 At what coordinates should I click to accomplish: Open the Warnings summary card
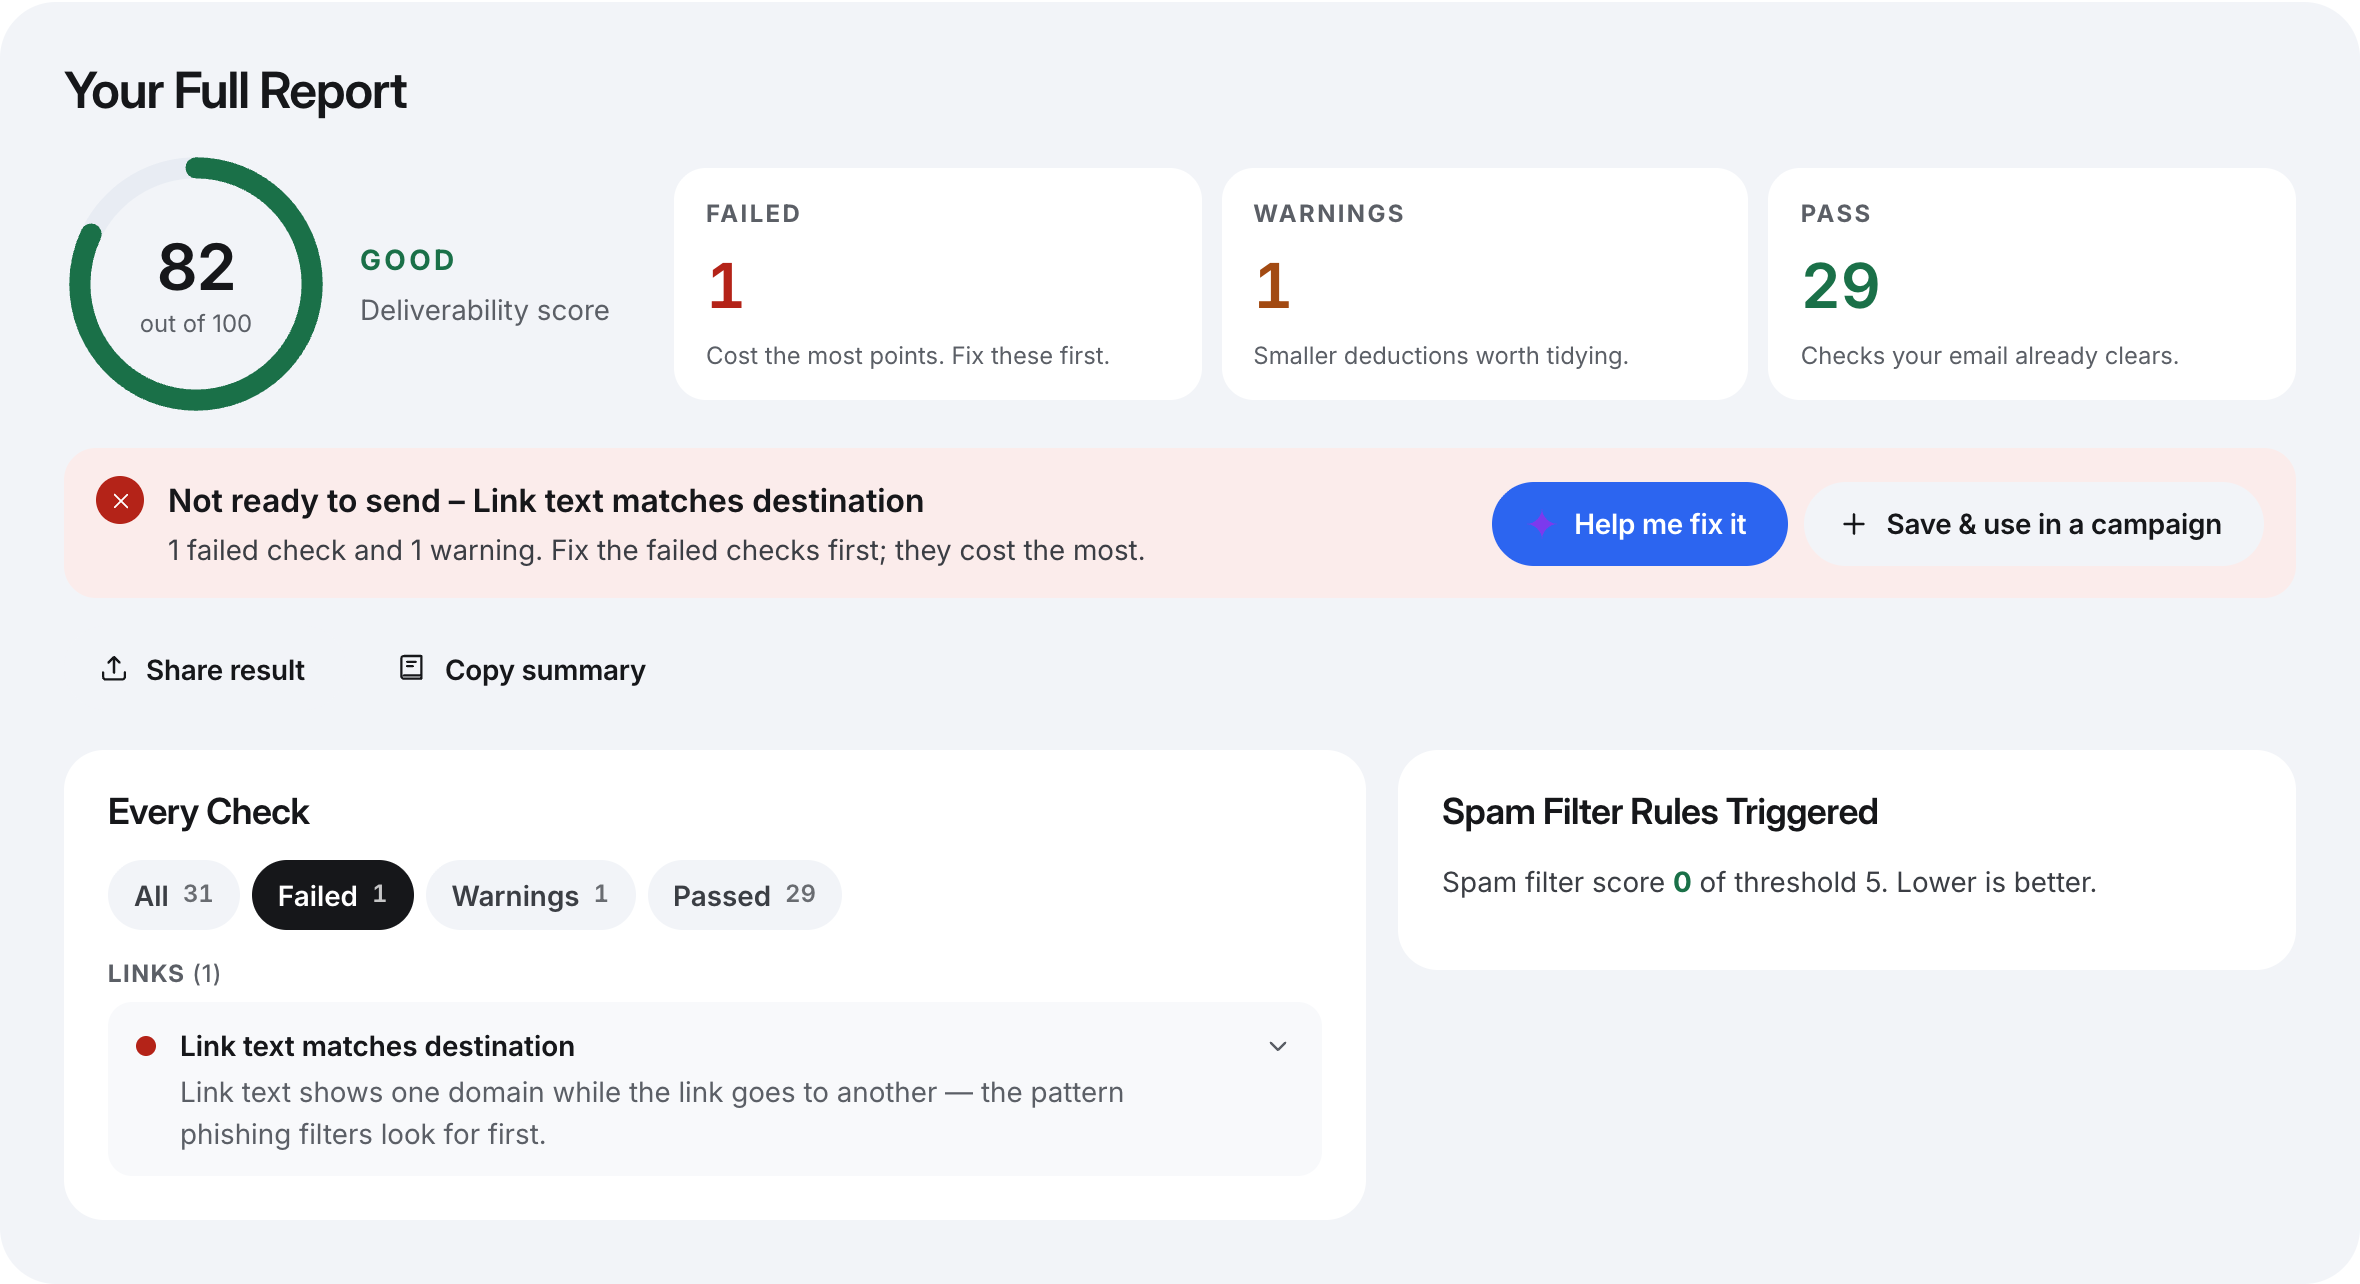(1484, 284)
